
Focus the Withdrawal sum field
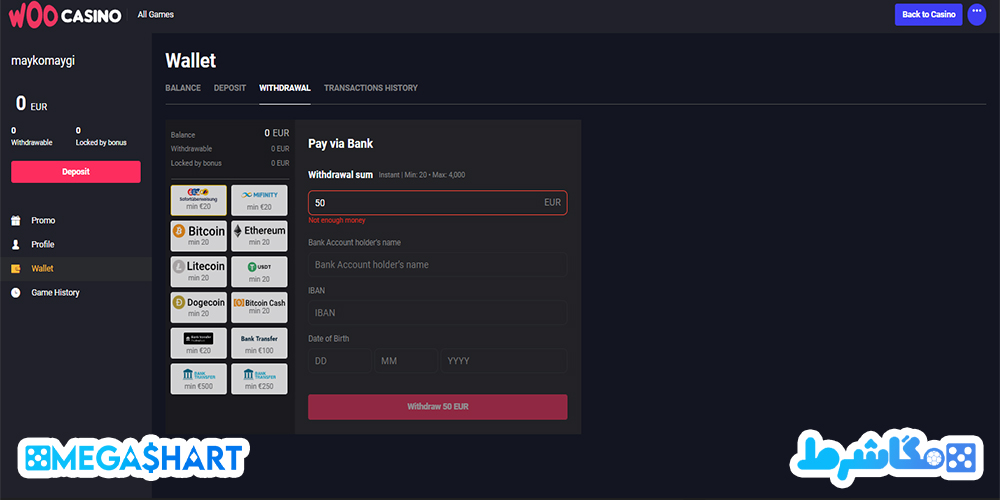pos(438,203)
